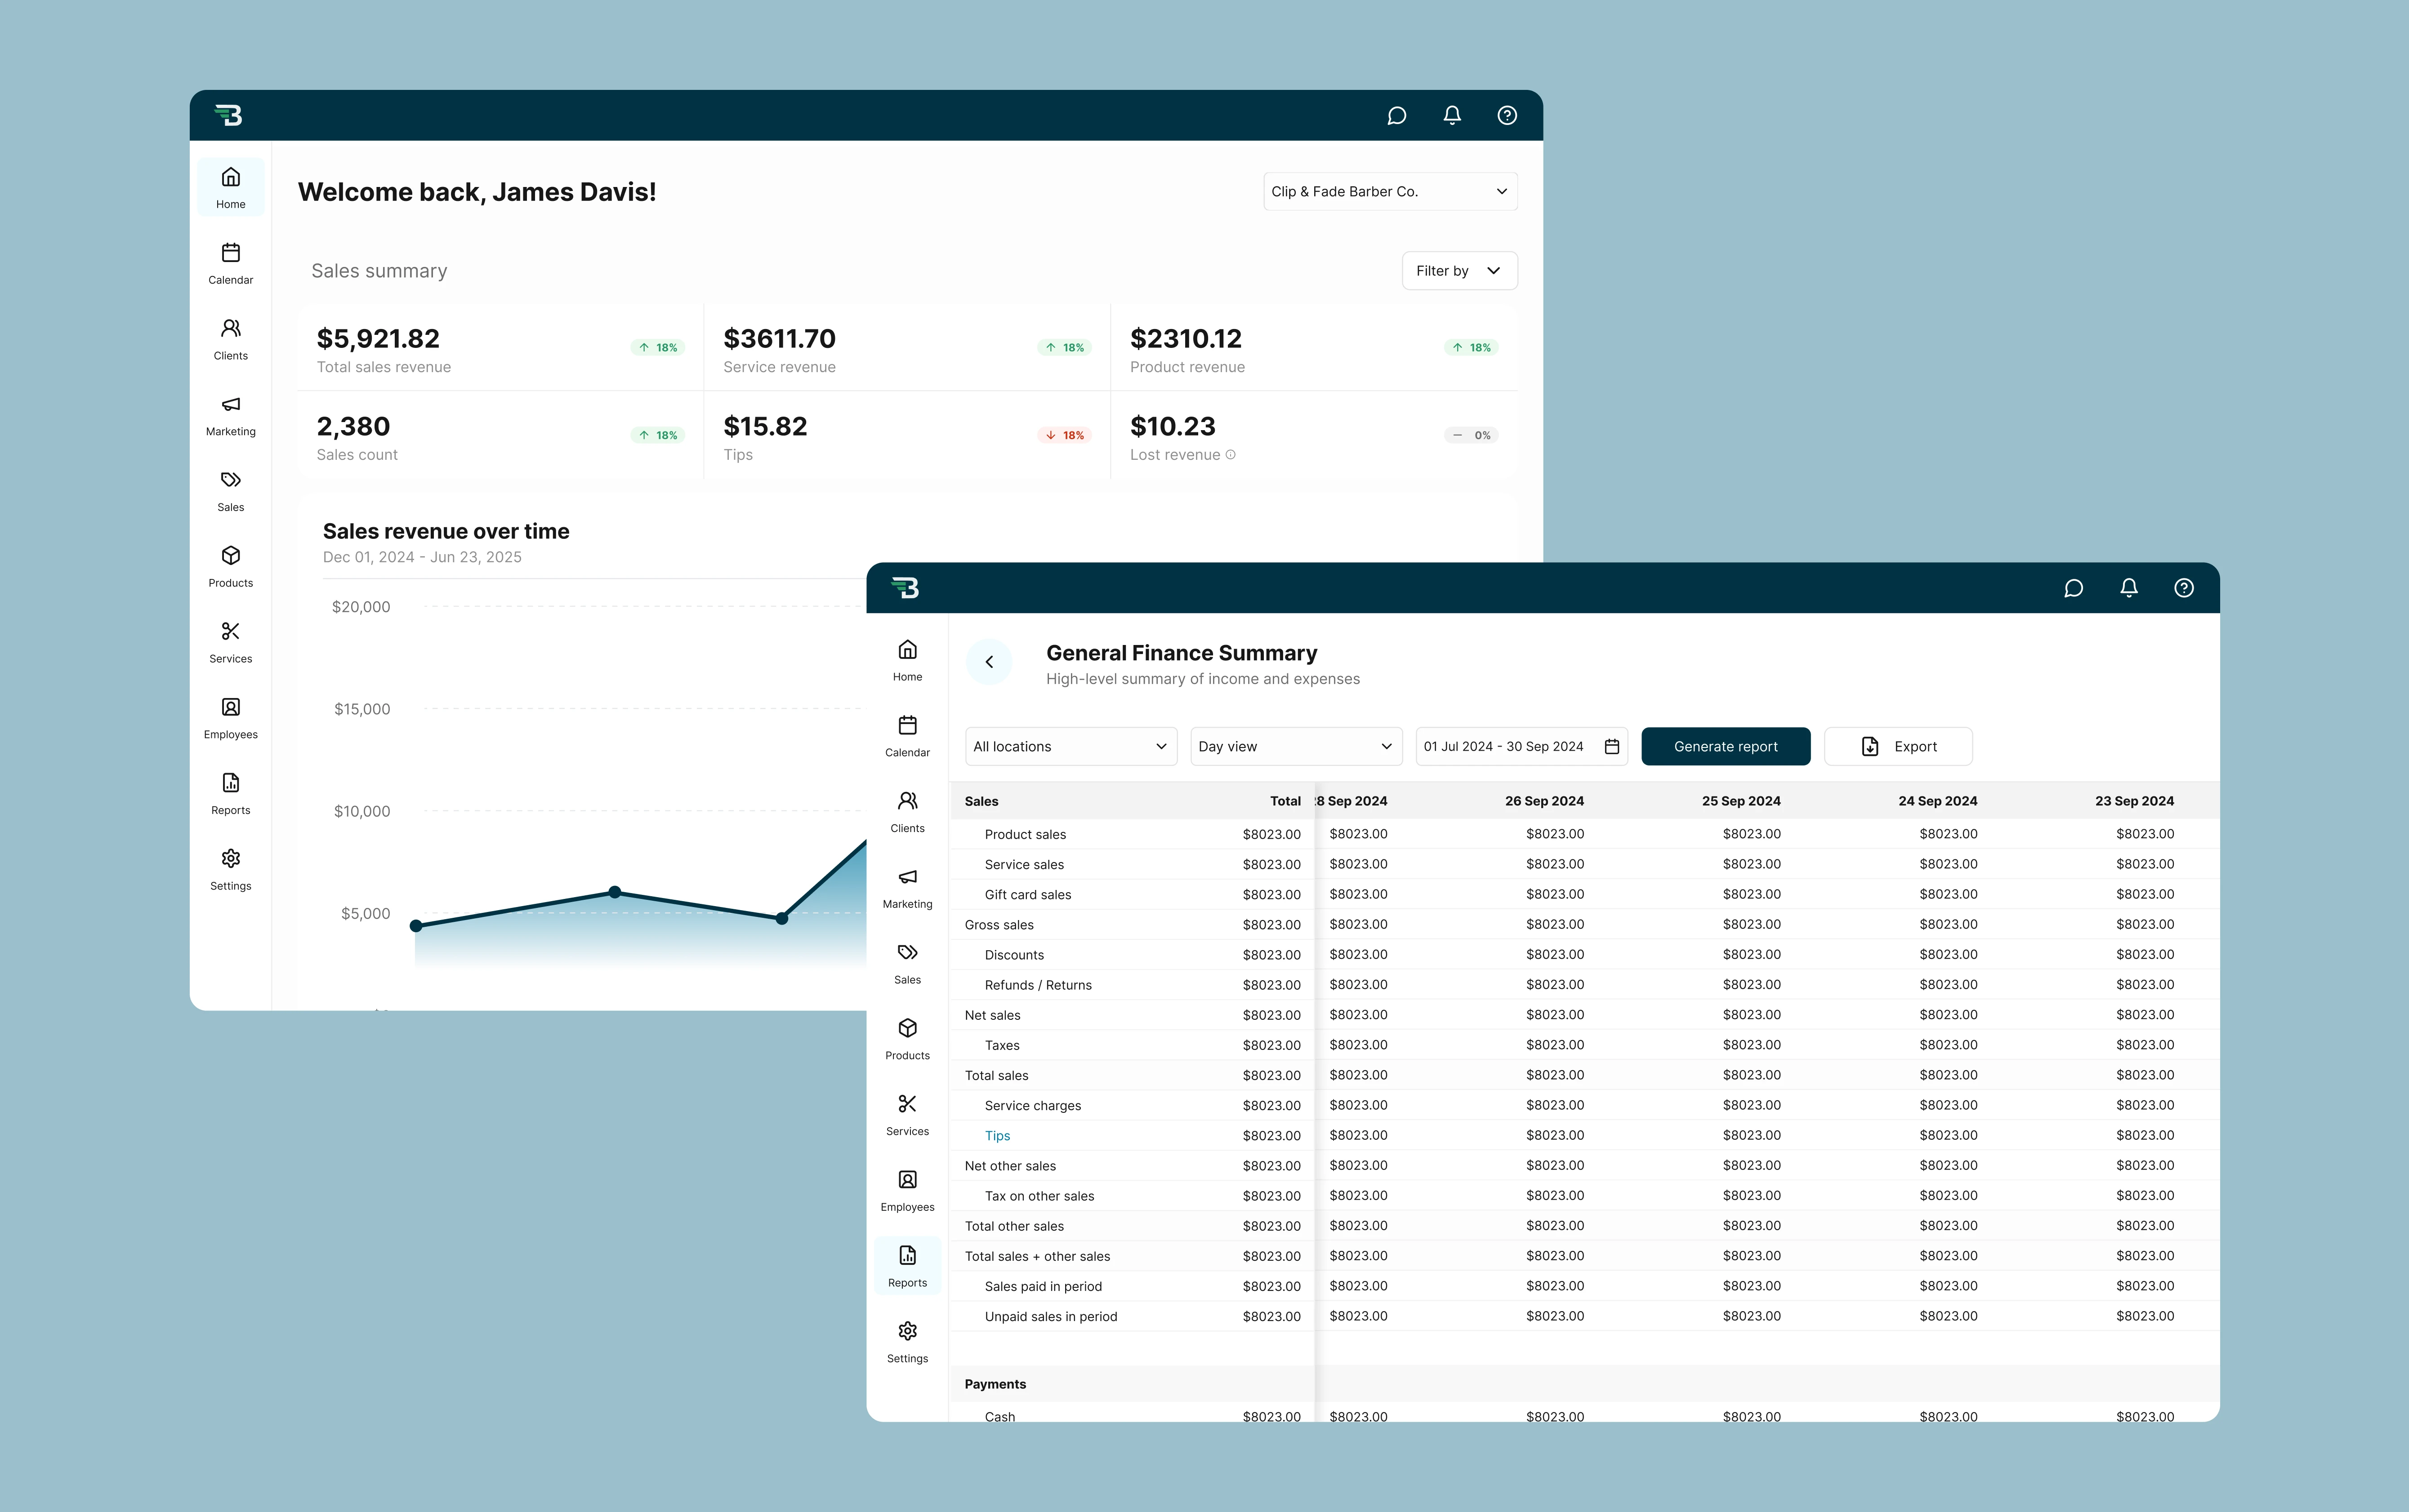This screenshot has width=2409, height=1512.
Task: Click the Export button
Action: click(x=1897, y=747)
